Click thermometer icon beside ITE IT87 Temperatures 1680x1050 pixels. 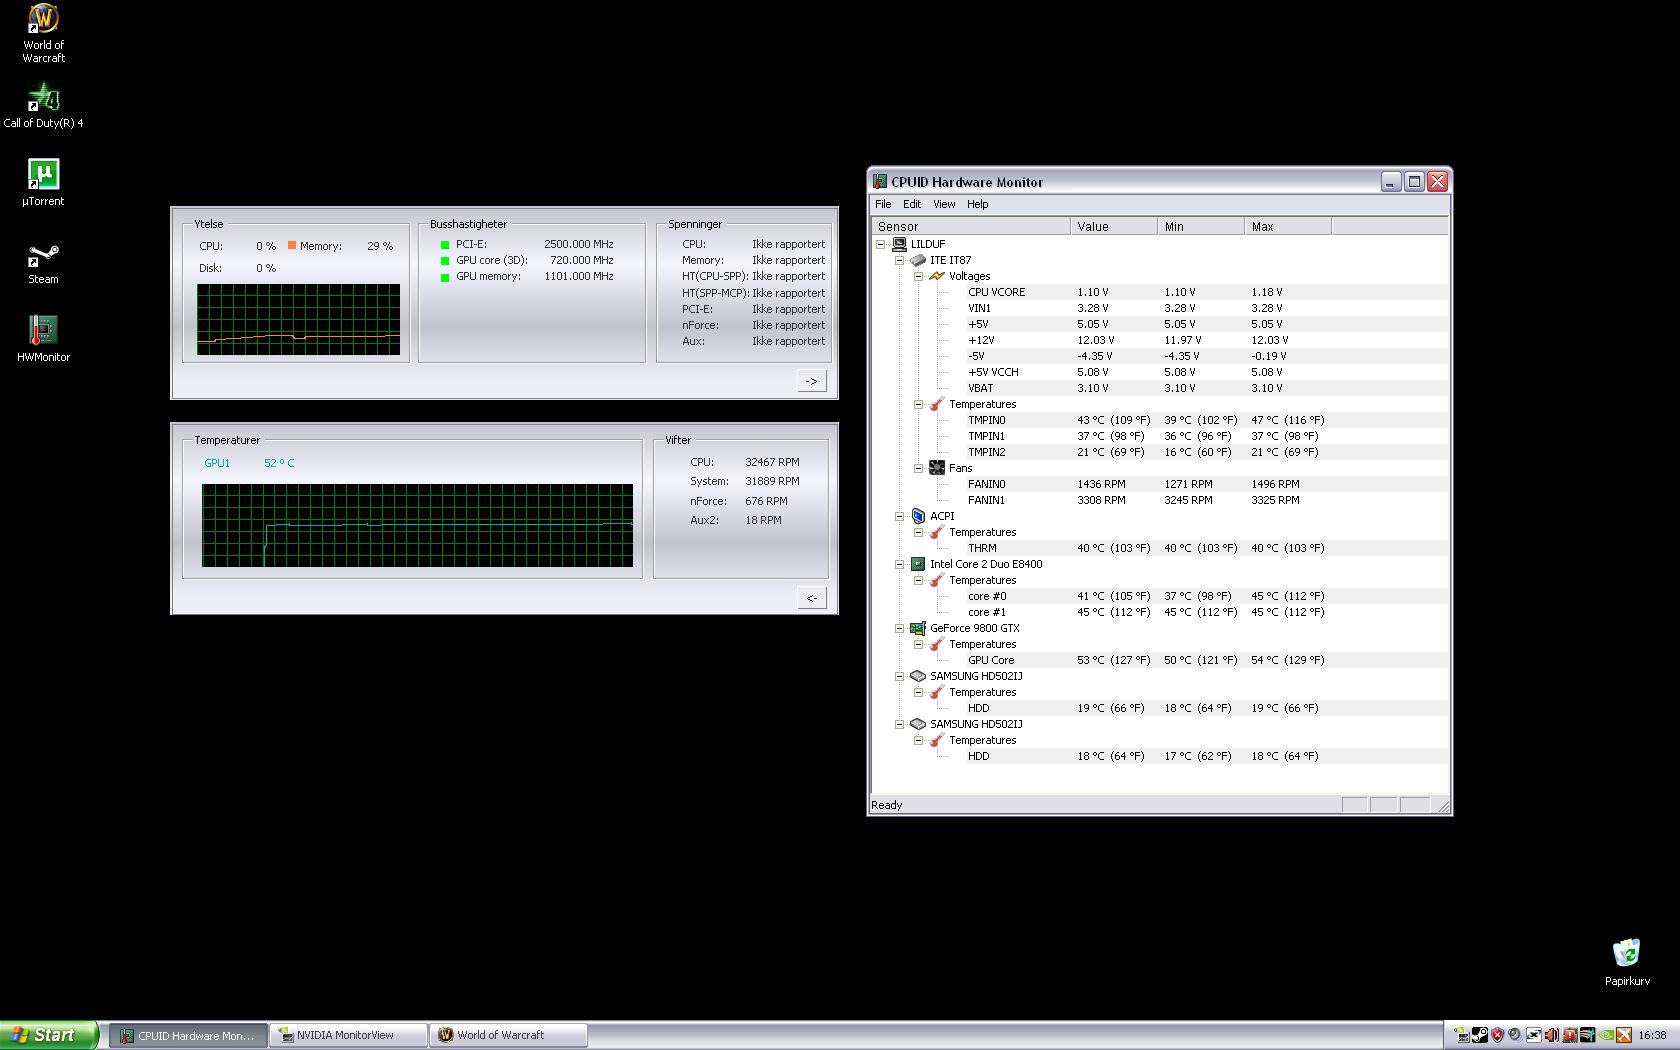937,404
